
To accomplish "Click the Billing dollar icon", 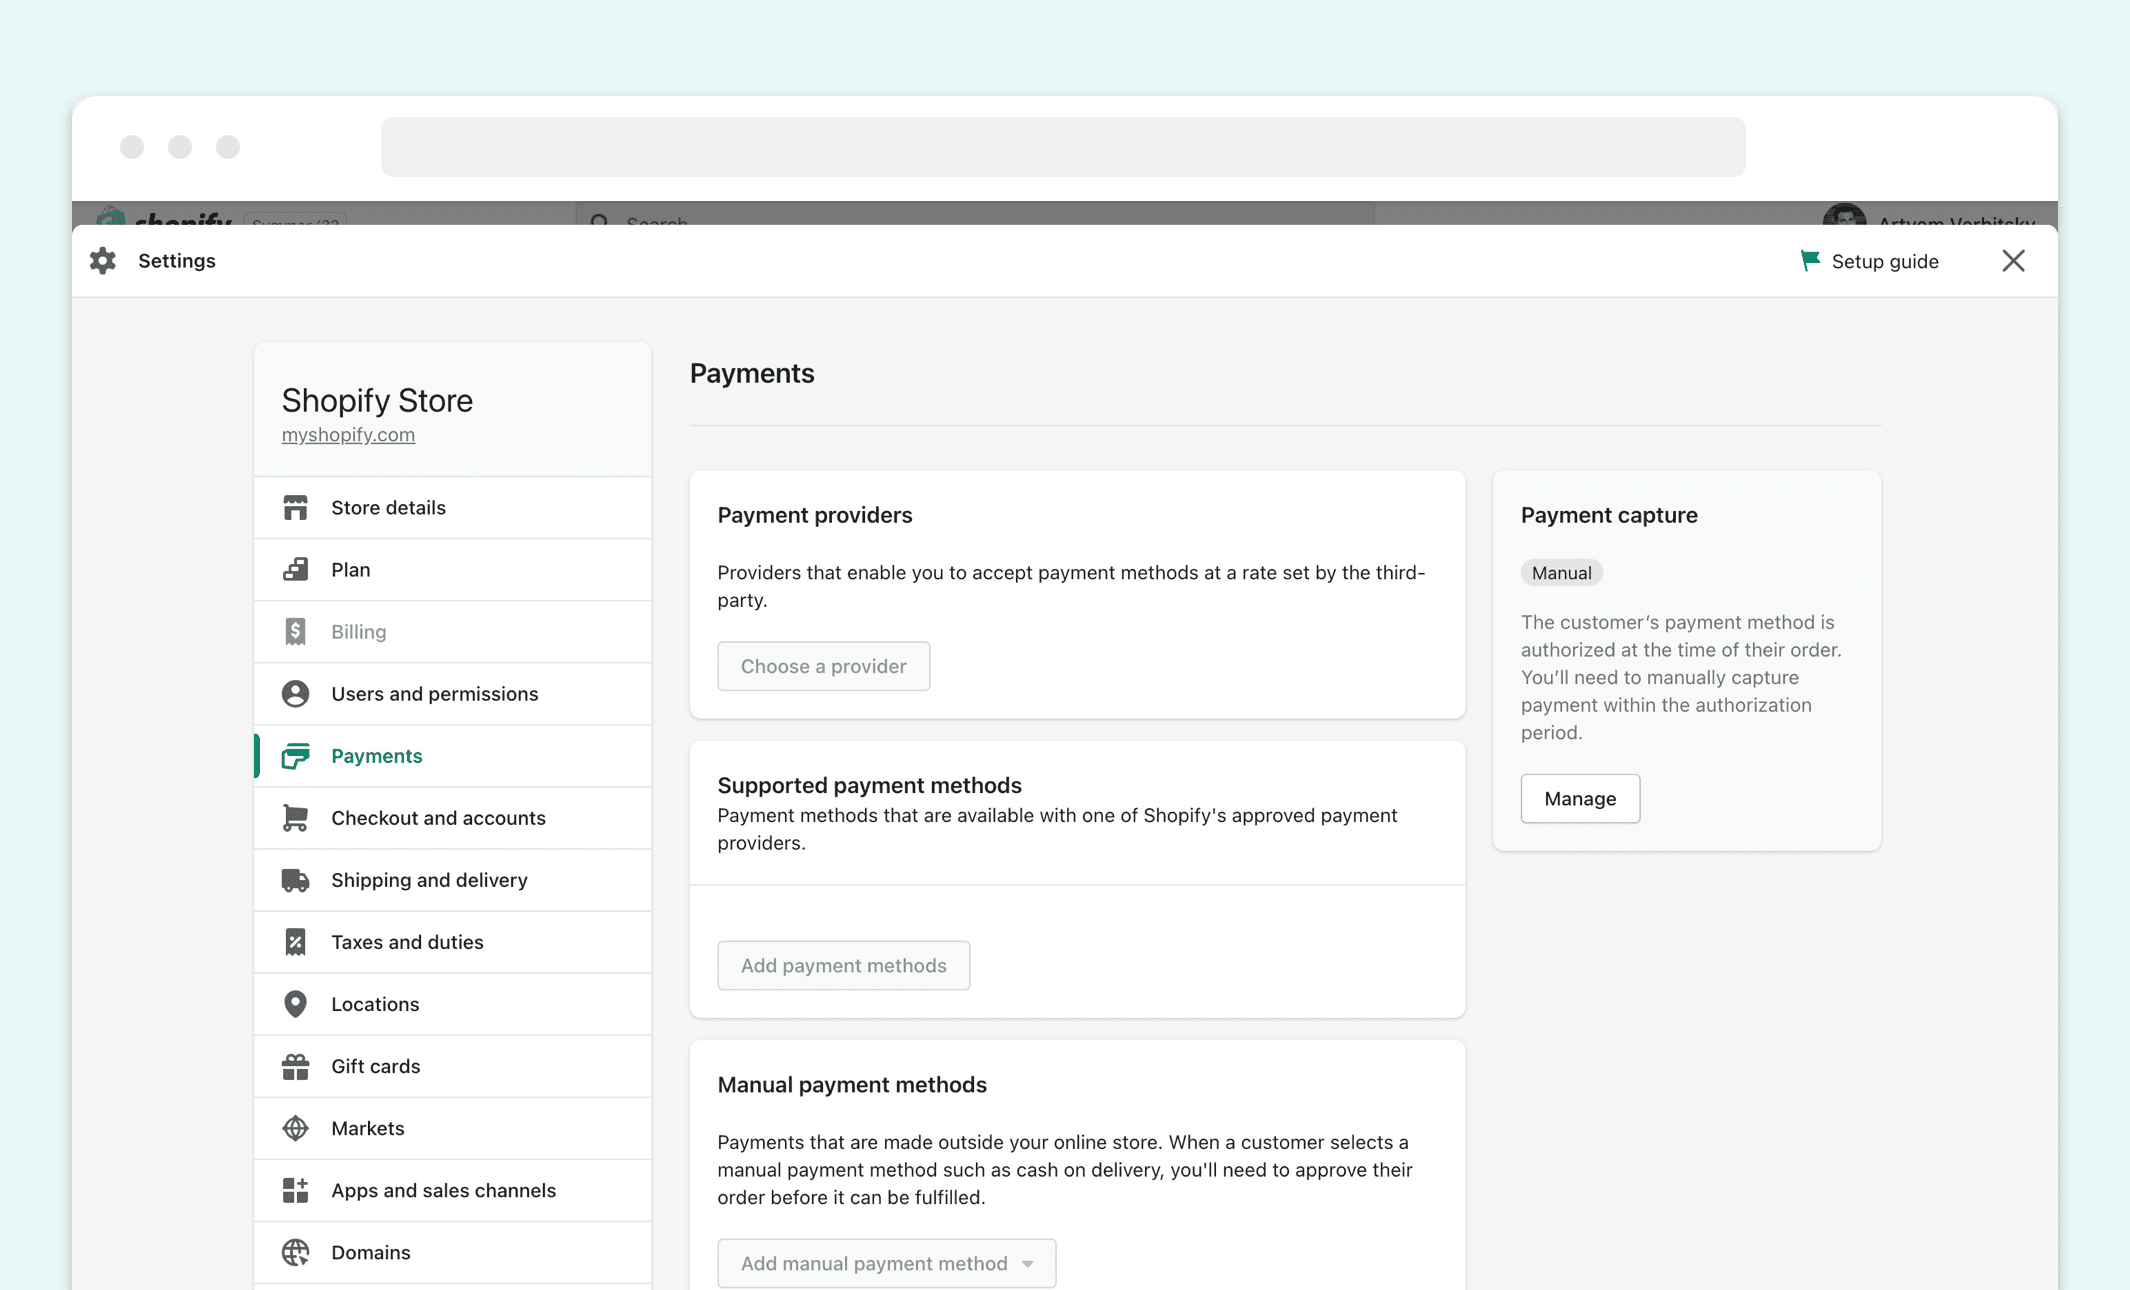I will 296,631.
